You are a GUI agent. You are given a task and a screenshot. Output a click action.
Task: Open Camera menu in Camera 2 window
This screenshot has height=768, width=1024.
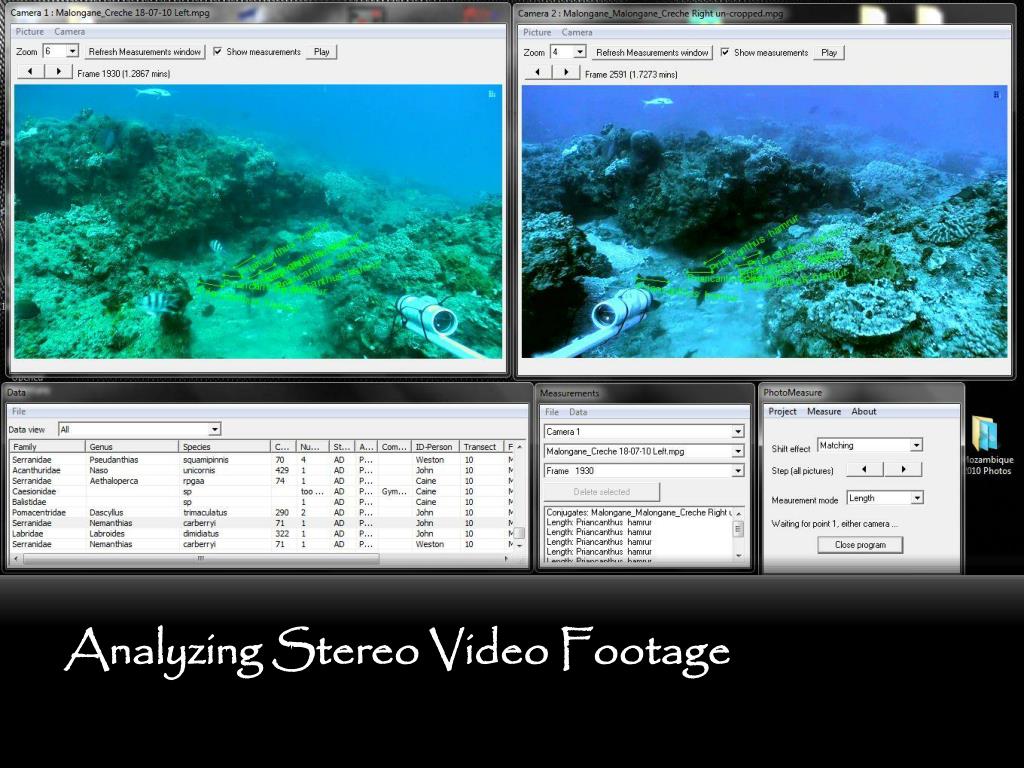[x=577, y=32]
